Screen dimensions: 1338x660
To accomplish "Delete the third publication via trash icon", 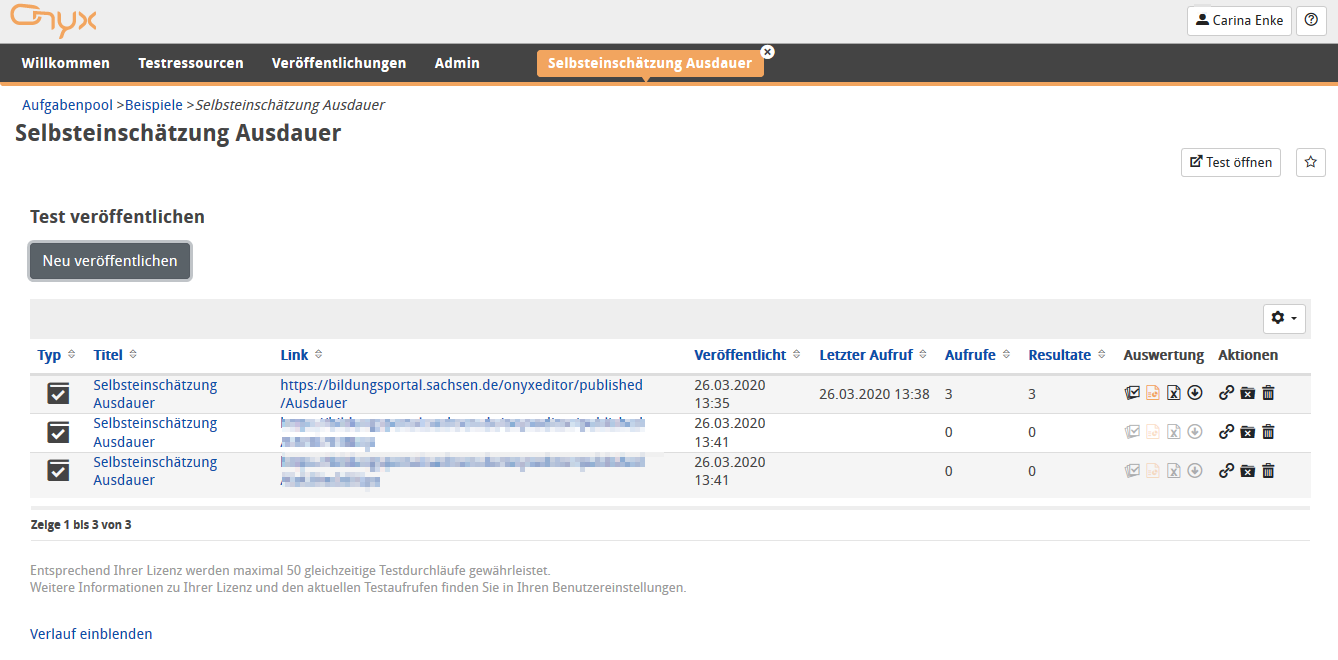I will [1268, 470].
